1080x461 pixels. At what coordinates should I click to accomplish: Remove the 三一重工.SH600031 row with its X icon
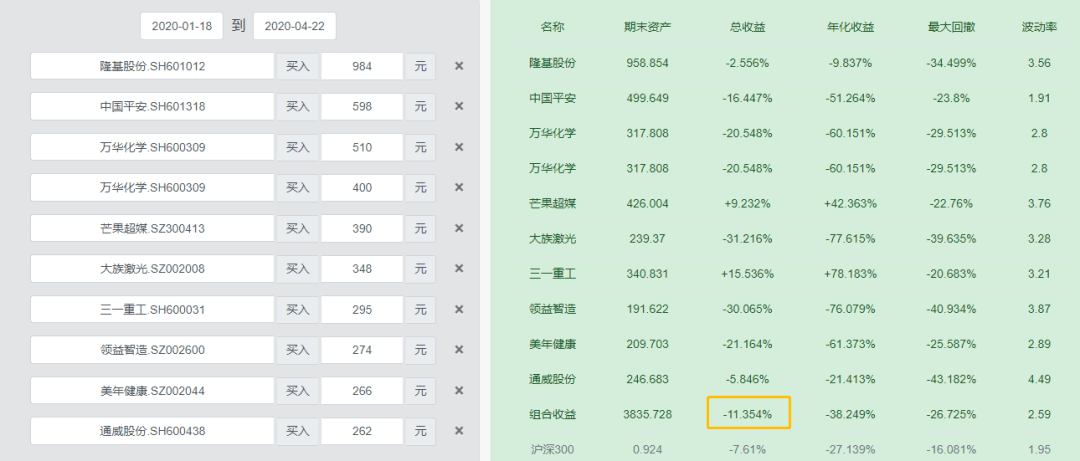pyautogui.click(x=459, y=309)
